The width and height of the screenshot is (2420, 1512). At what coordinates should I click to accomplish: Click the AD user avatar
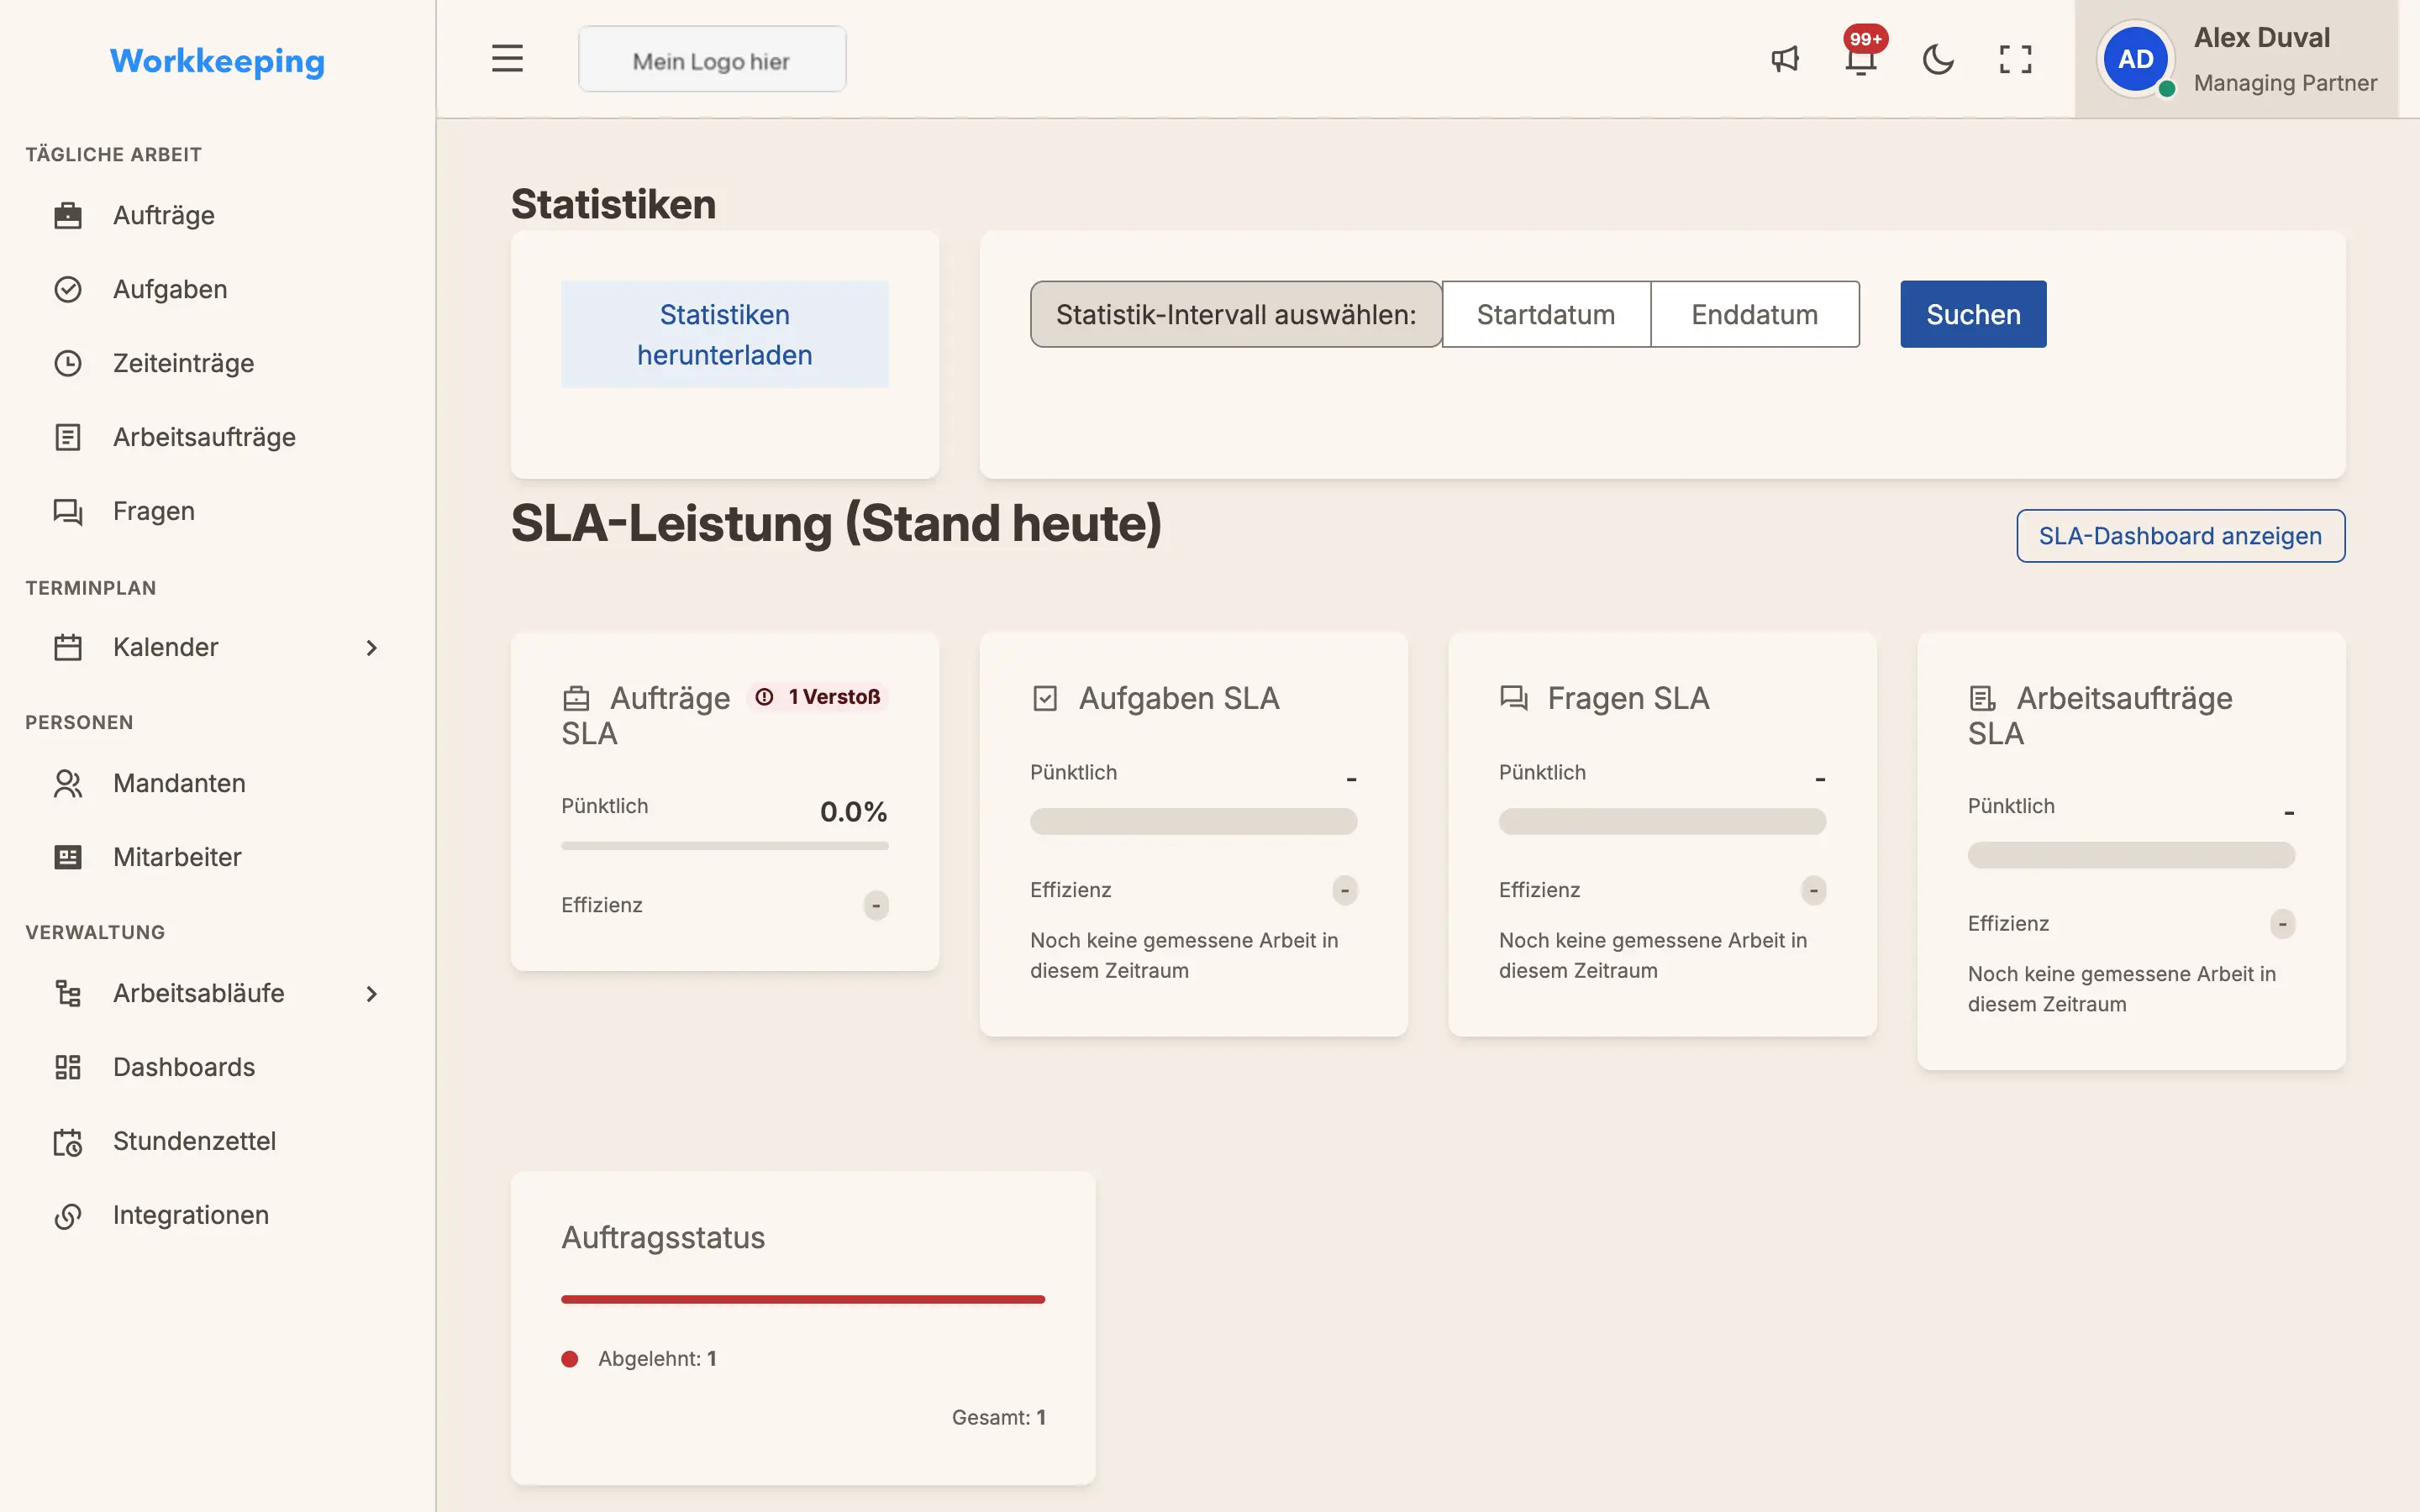pos(2135,59)
